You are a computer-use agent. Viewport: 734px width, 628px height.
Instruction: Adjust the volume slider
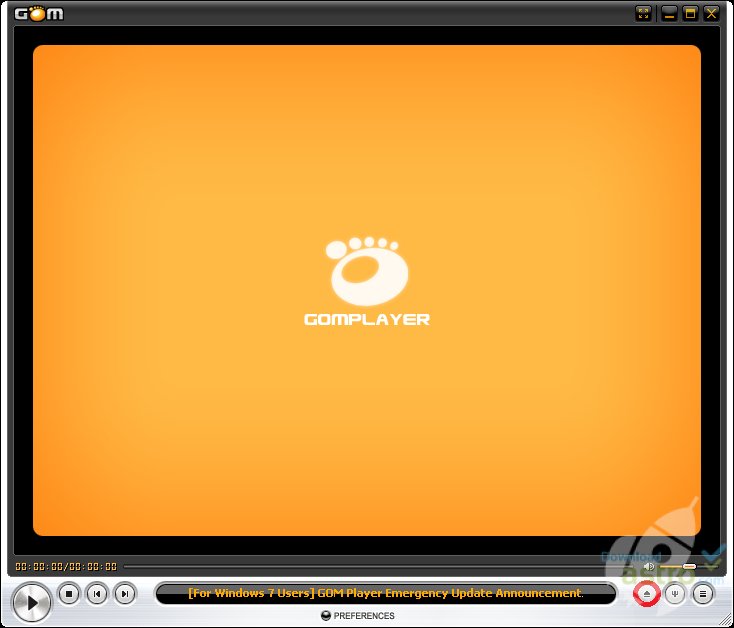tap(688, 567)
